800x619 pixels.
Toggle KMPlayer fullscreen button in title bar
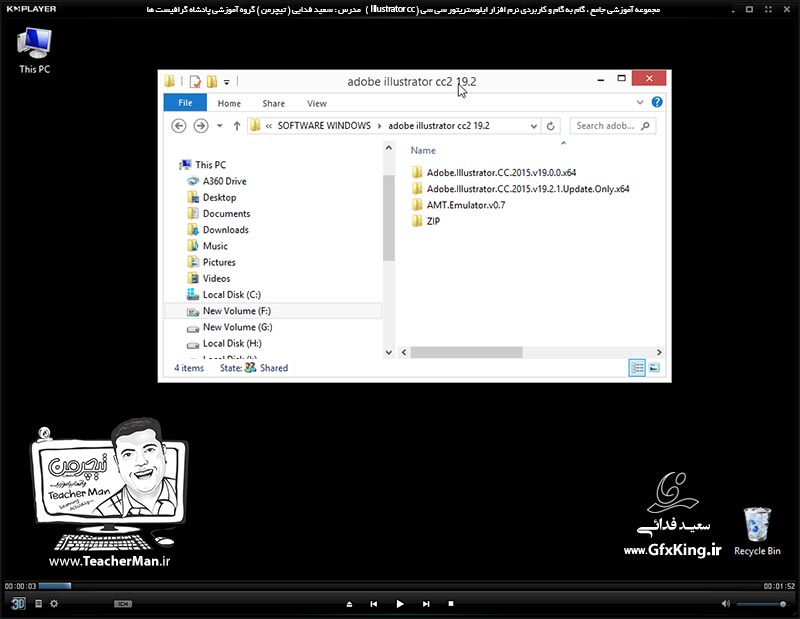(768, 9)
